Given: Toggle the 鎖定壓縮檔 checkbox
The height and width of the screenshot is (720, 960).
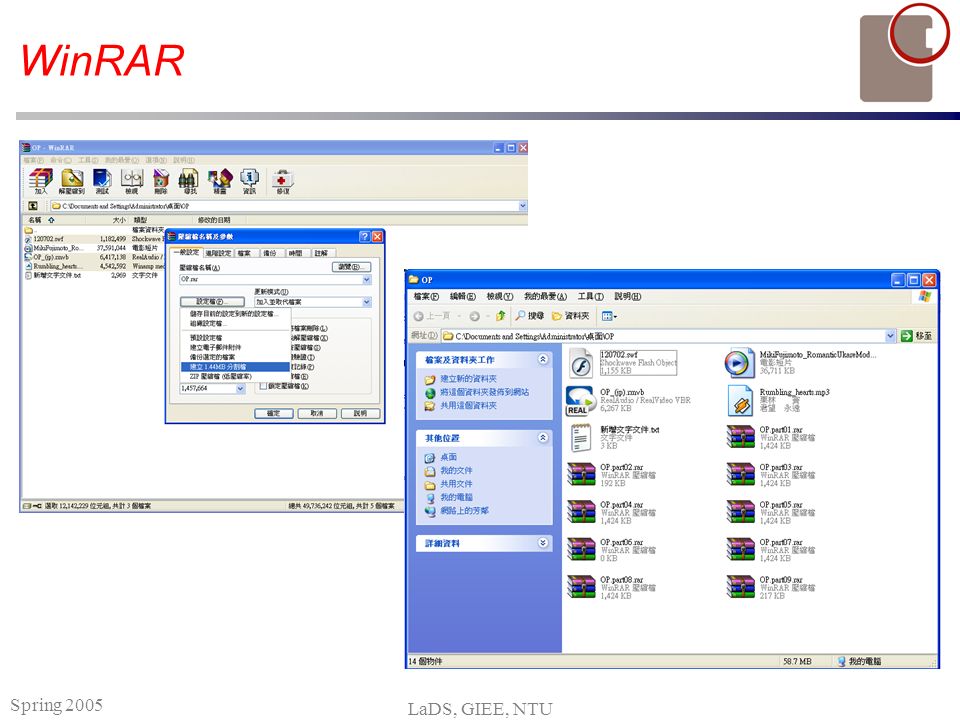Looking at the screenshot, I should (263, 386).
